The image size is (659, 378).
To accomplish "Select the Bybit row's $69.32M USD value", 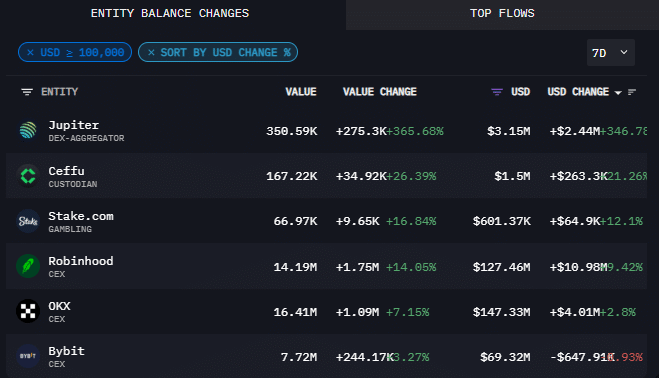I will coord(505,357).
